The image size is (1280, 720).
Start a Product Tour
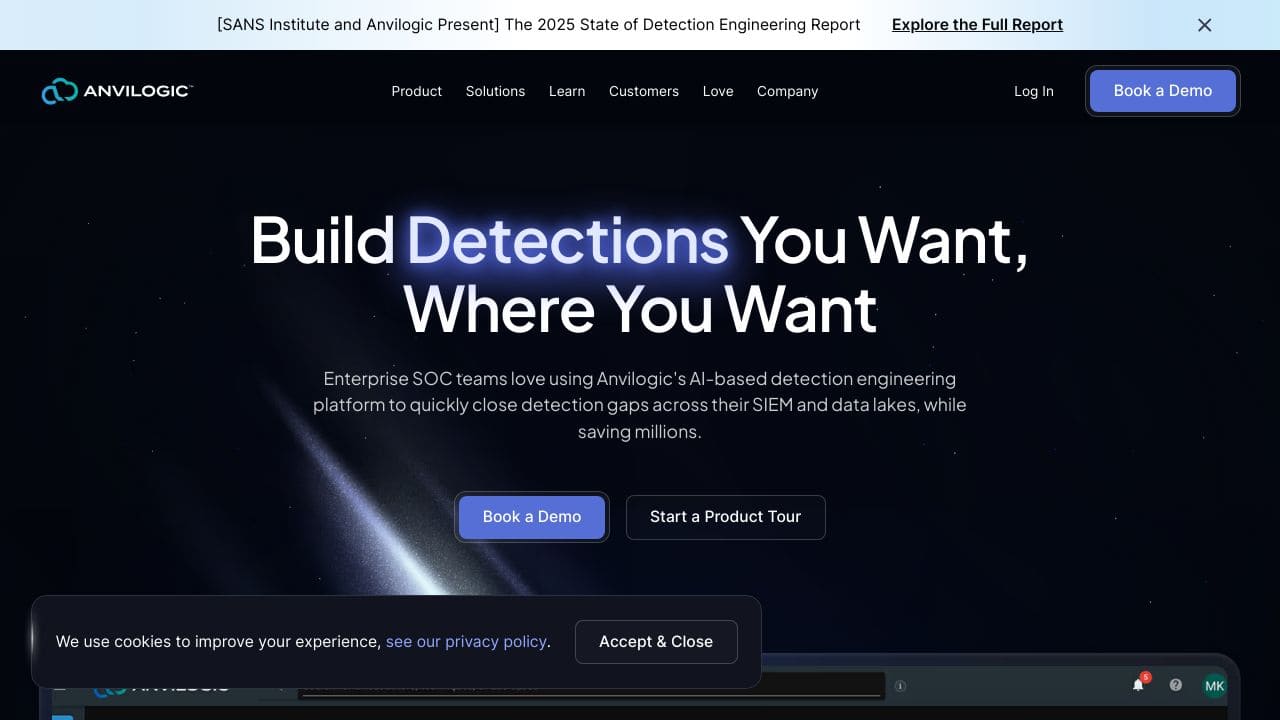pyautogui.click(x=726, y=517)
